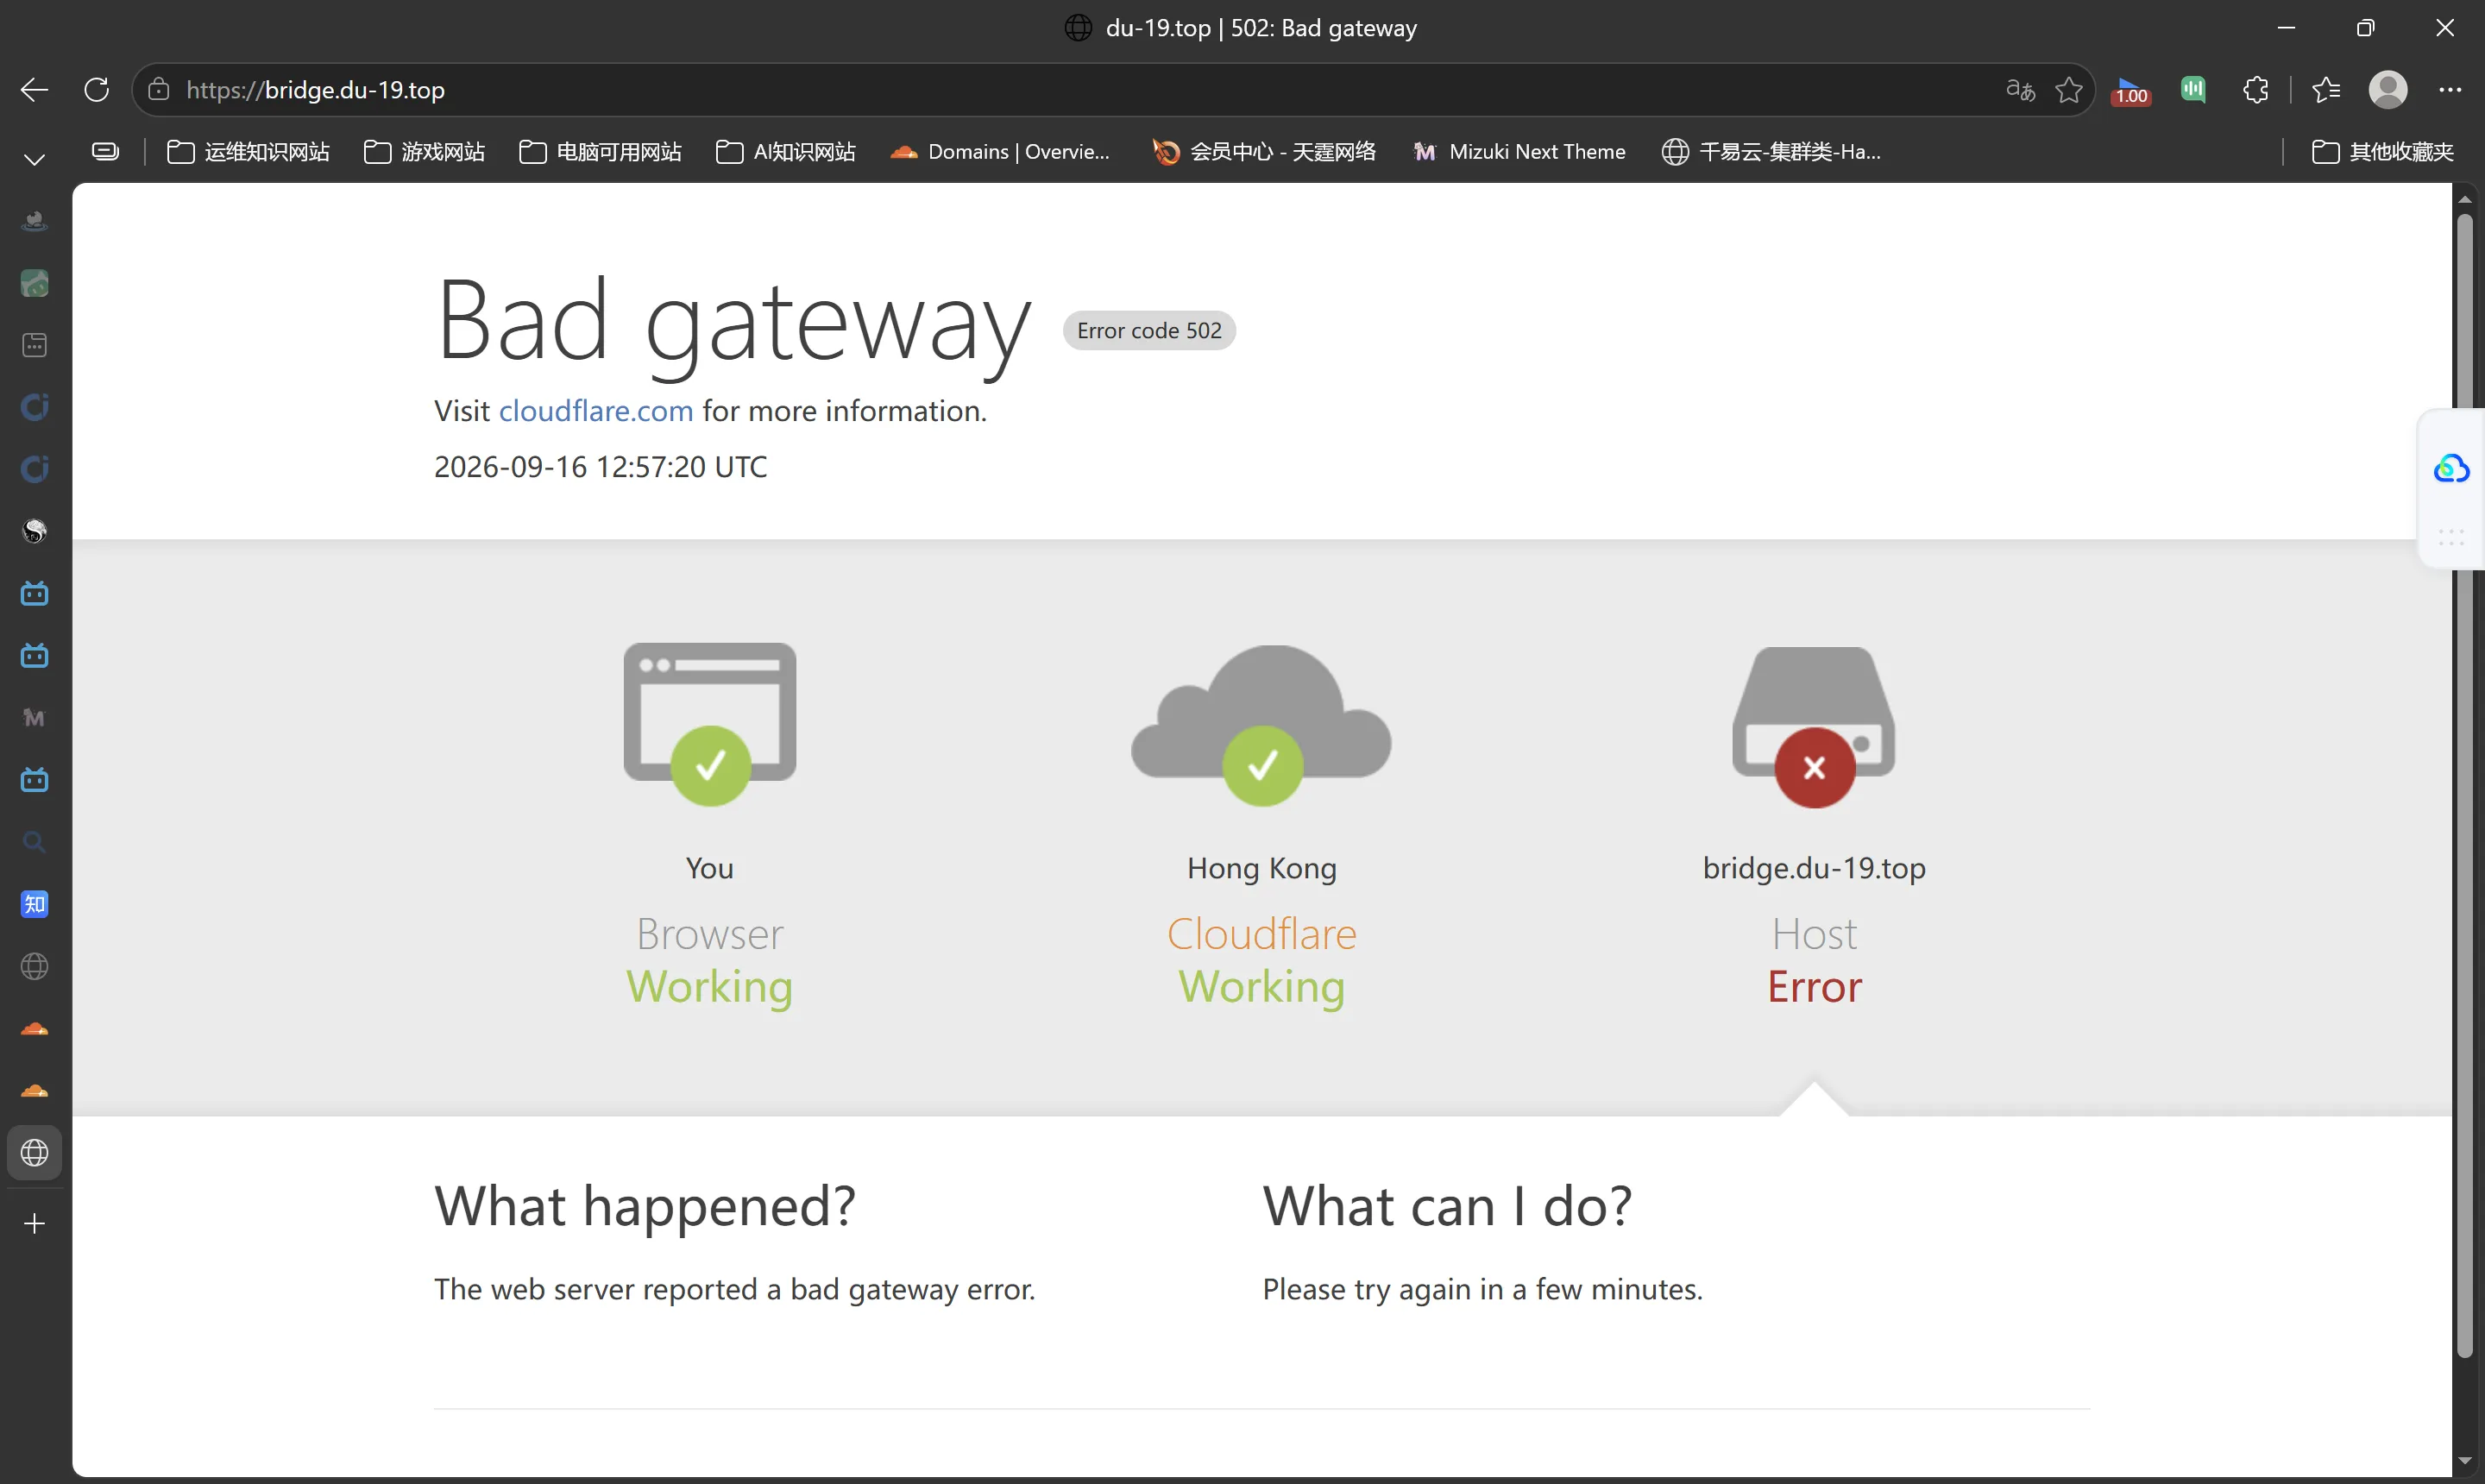The image size is (2485, 1484).
Task: Open the 运维知识网站 bookmark folder
Action: click(x=248, y=152)
